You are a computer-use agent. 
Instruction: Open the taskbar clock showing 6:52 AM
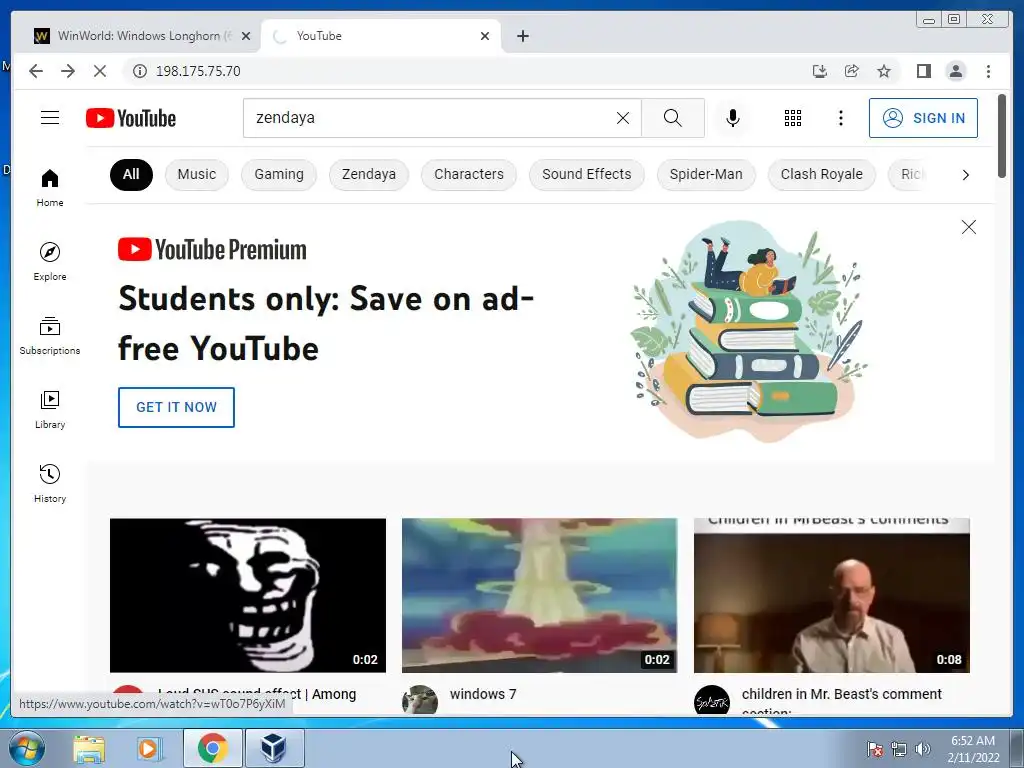[x=973, y=749]
